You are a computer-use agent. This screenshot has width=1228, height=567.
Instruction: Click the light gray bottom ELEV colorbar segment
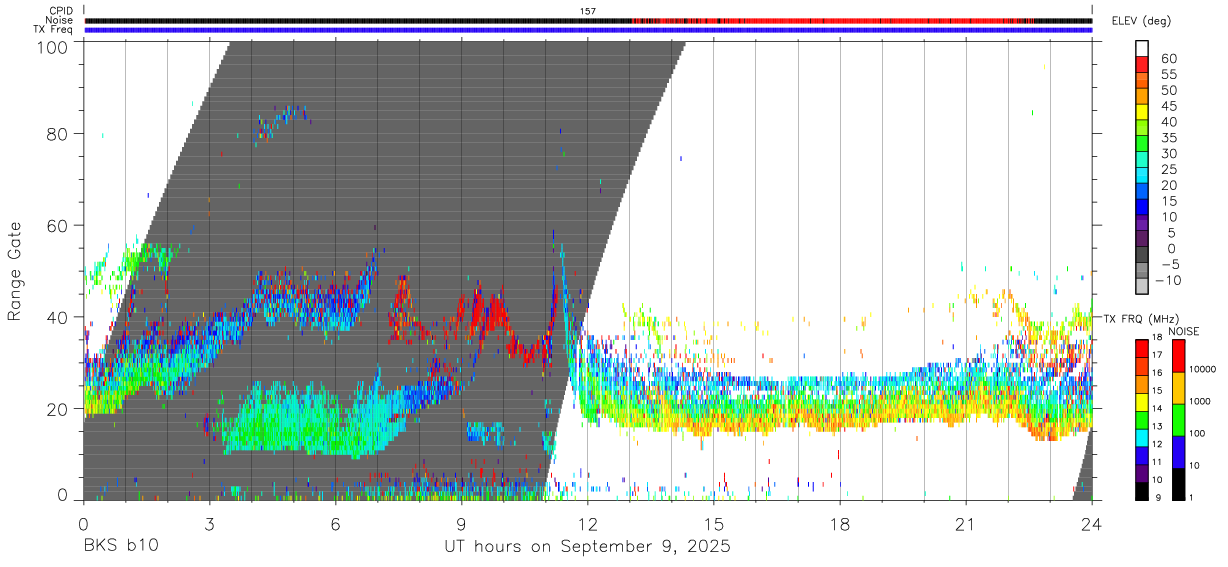point(1142,288)
